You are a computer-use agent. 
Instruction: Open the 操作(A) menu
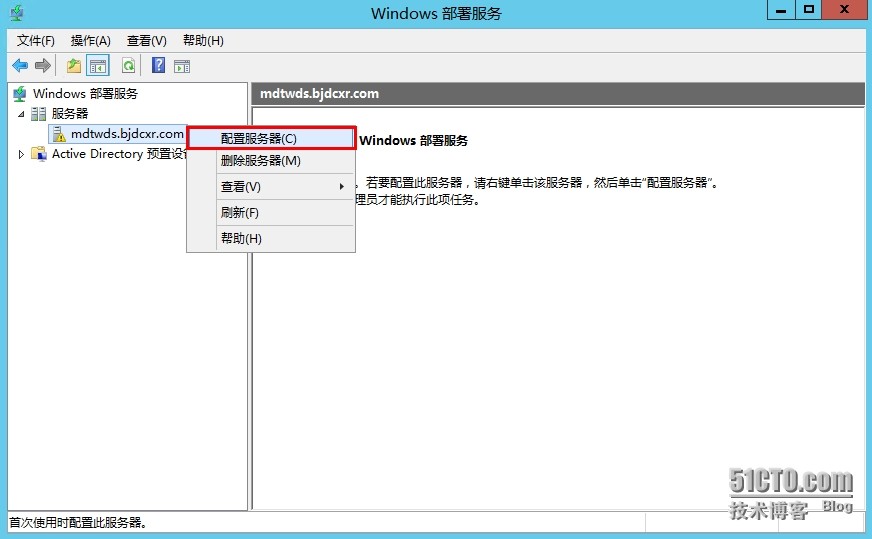click(91, 41)
